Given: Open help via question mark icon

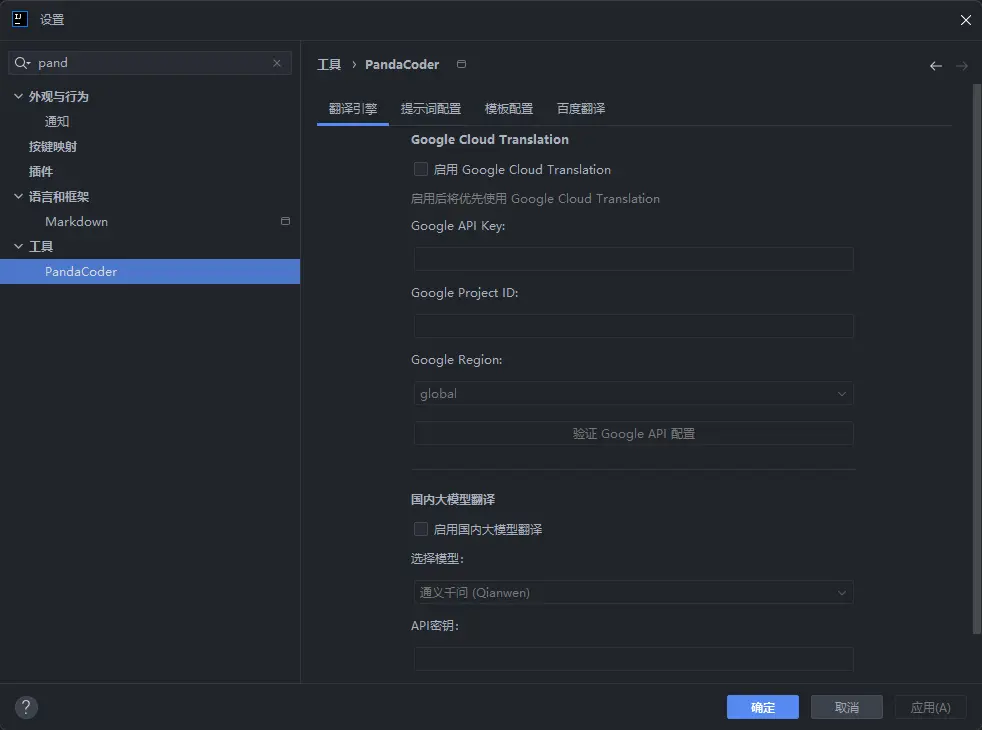Looking at the screenshot, I should click(x=26, y=707).
